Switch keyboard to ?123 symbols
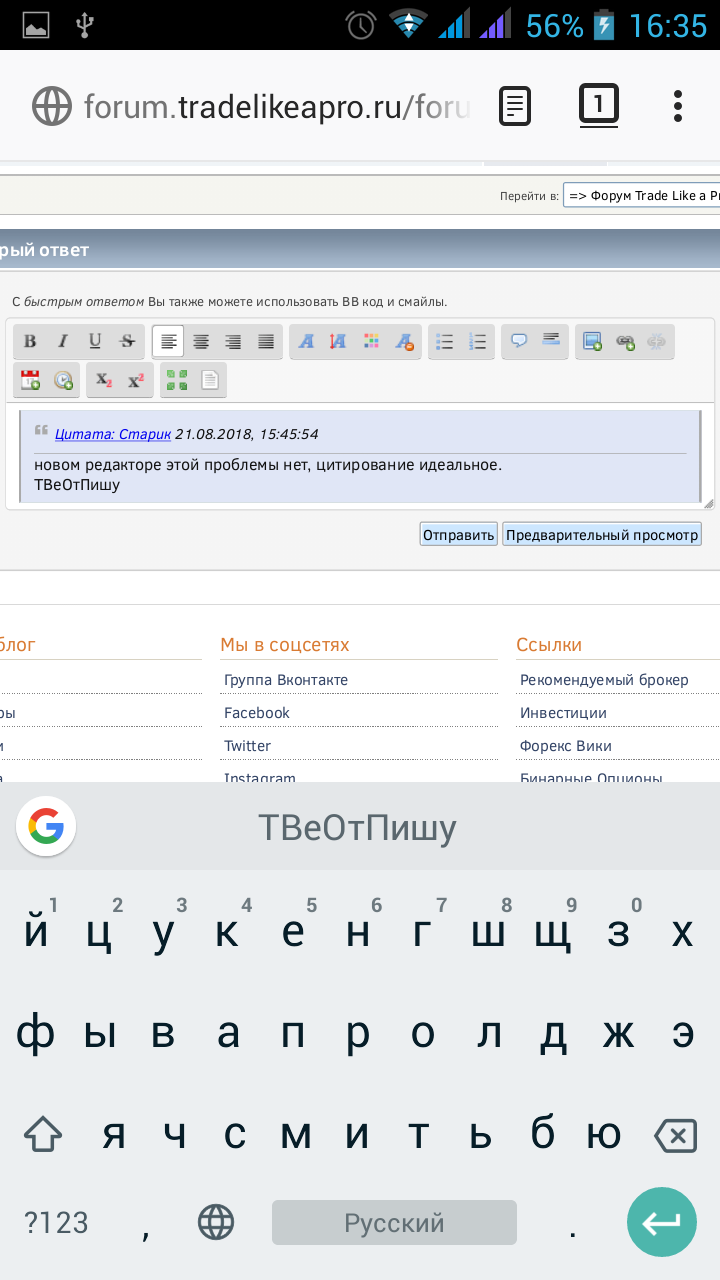The width and height of the screenshot is (720, 1280). pos(56,1222)
